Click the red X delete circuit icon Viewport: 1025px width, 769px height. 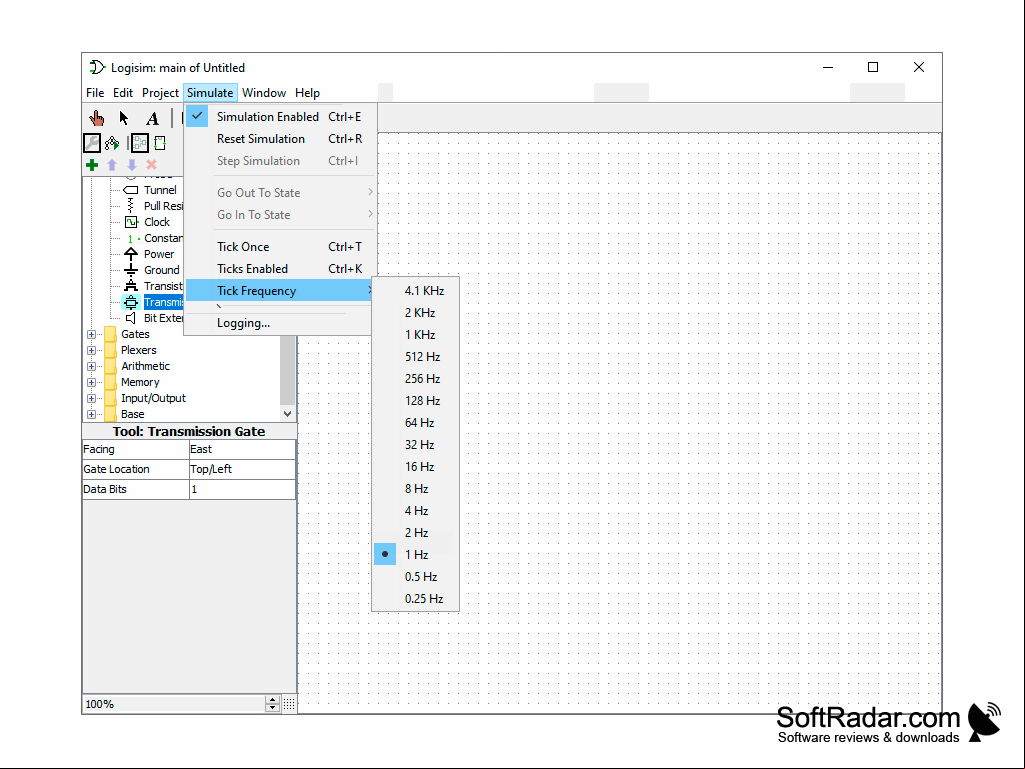click(152, 165)
